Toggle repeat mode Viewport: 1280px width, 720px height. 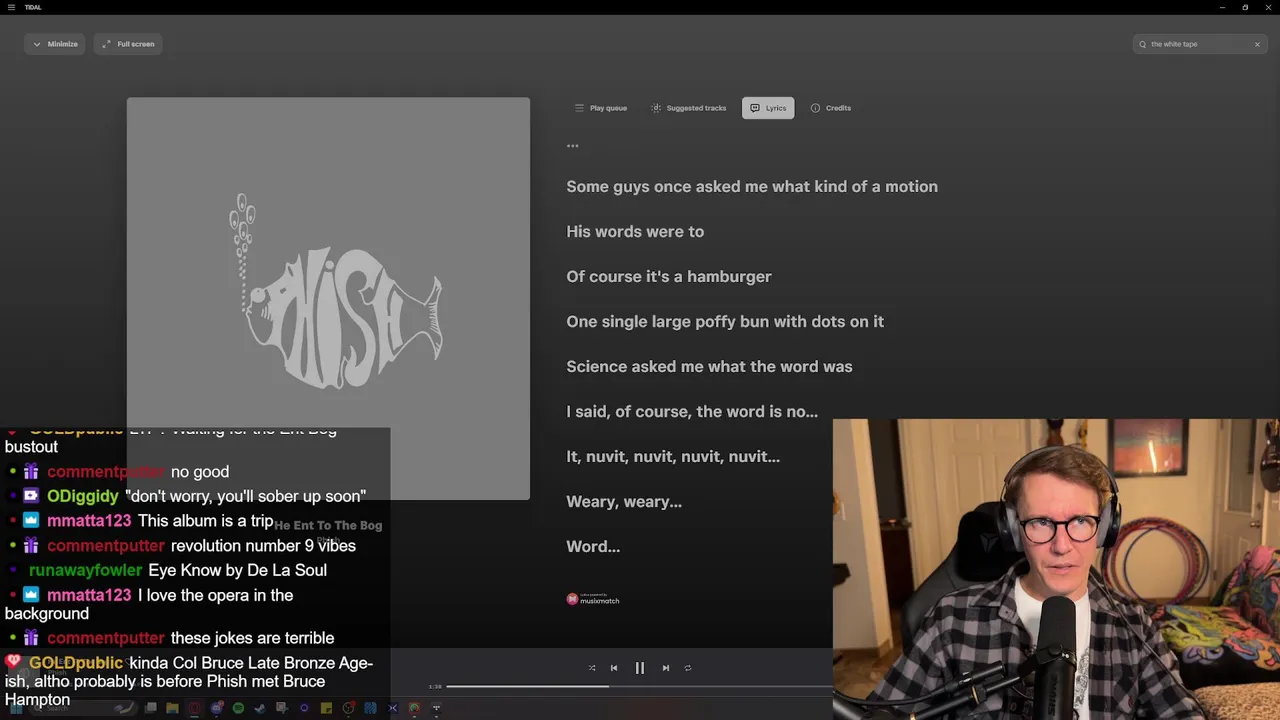[x=688, y=668]
